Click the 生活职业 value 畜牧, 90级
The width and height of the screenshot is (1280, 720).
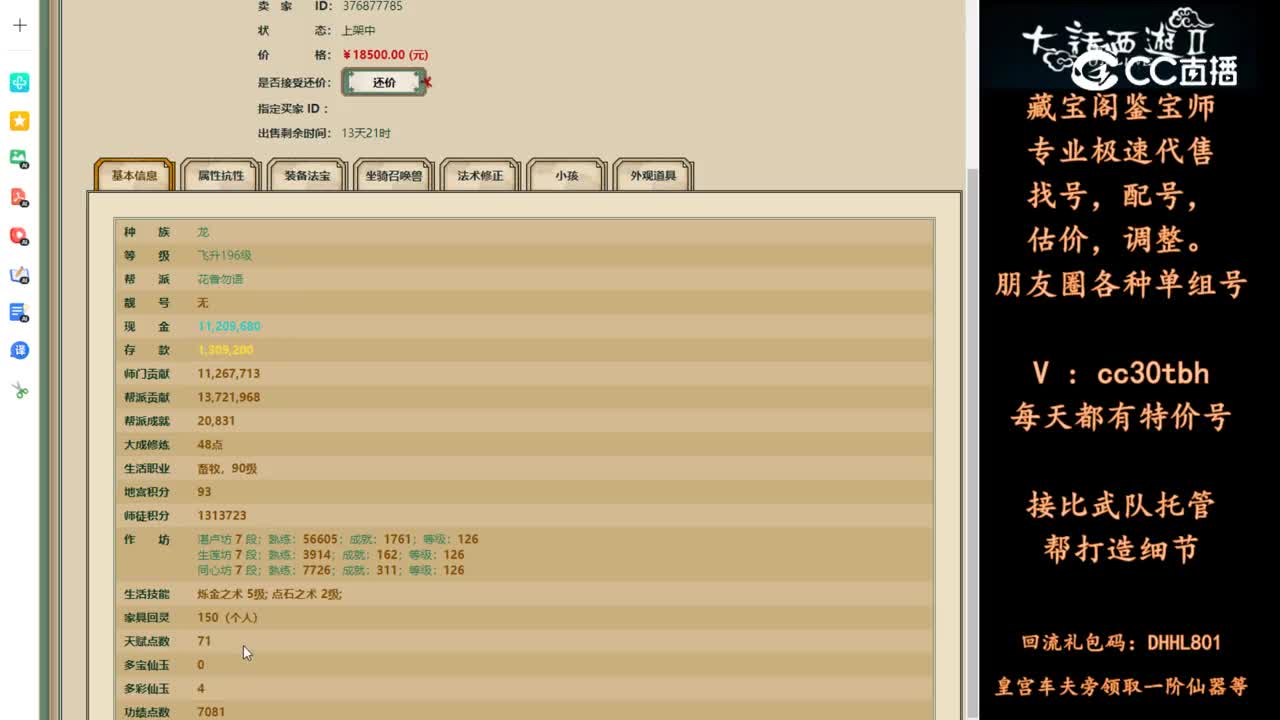click(x=227, y=468)
